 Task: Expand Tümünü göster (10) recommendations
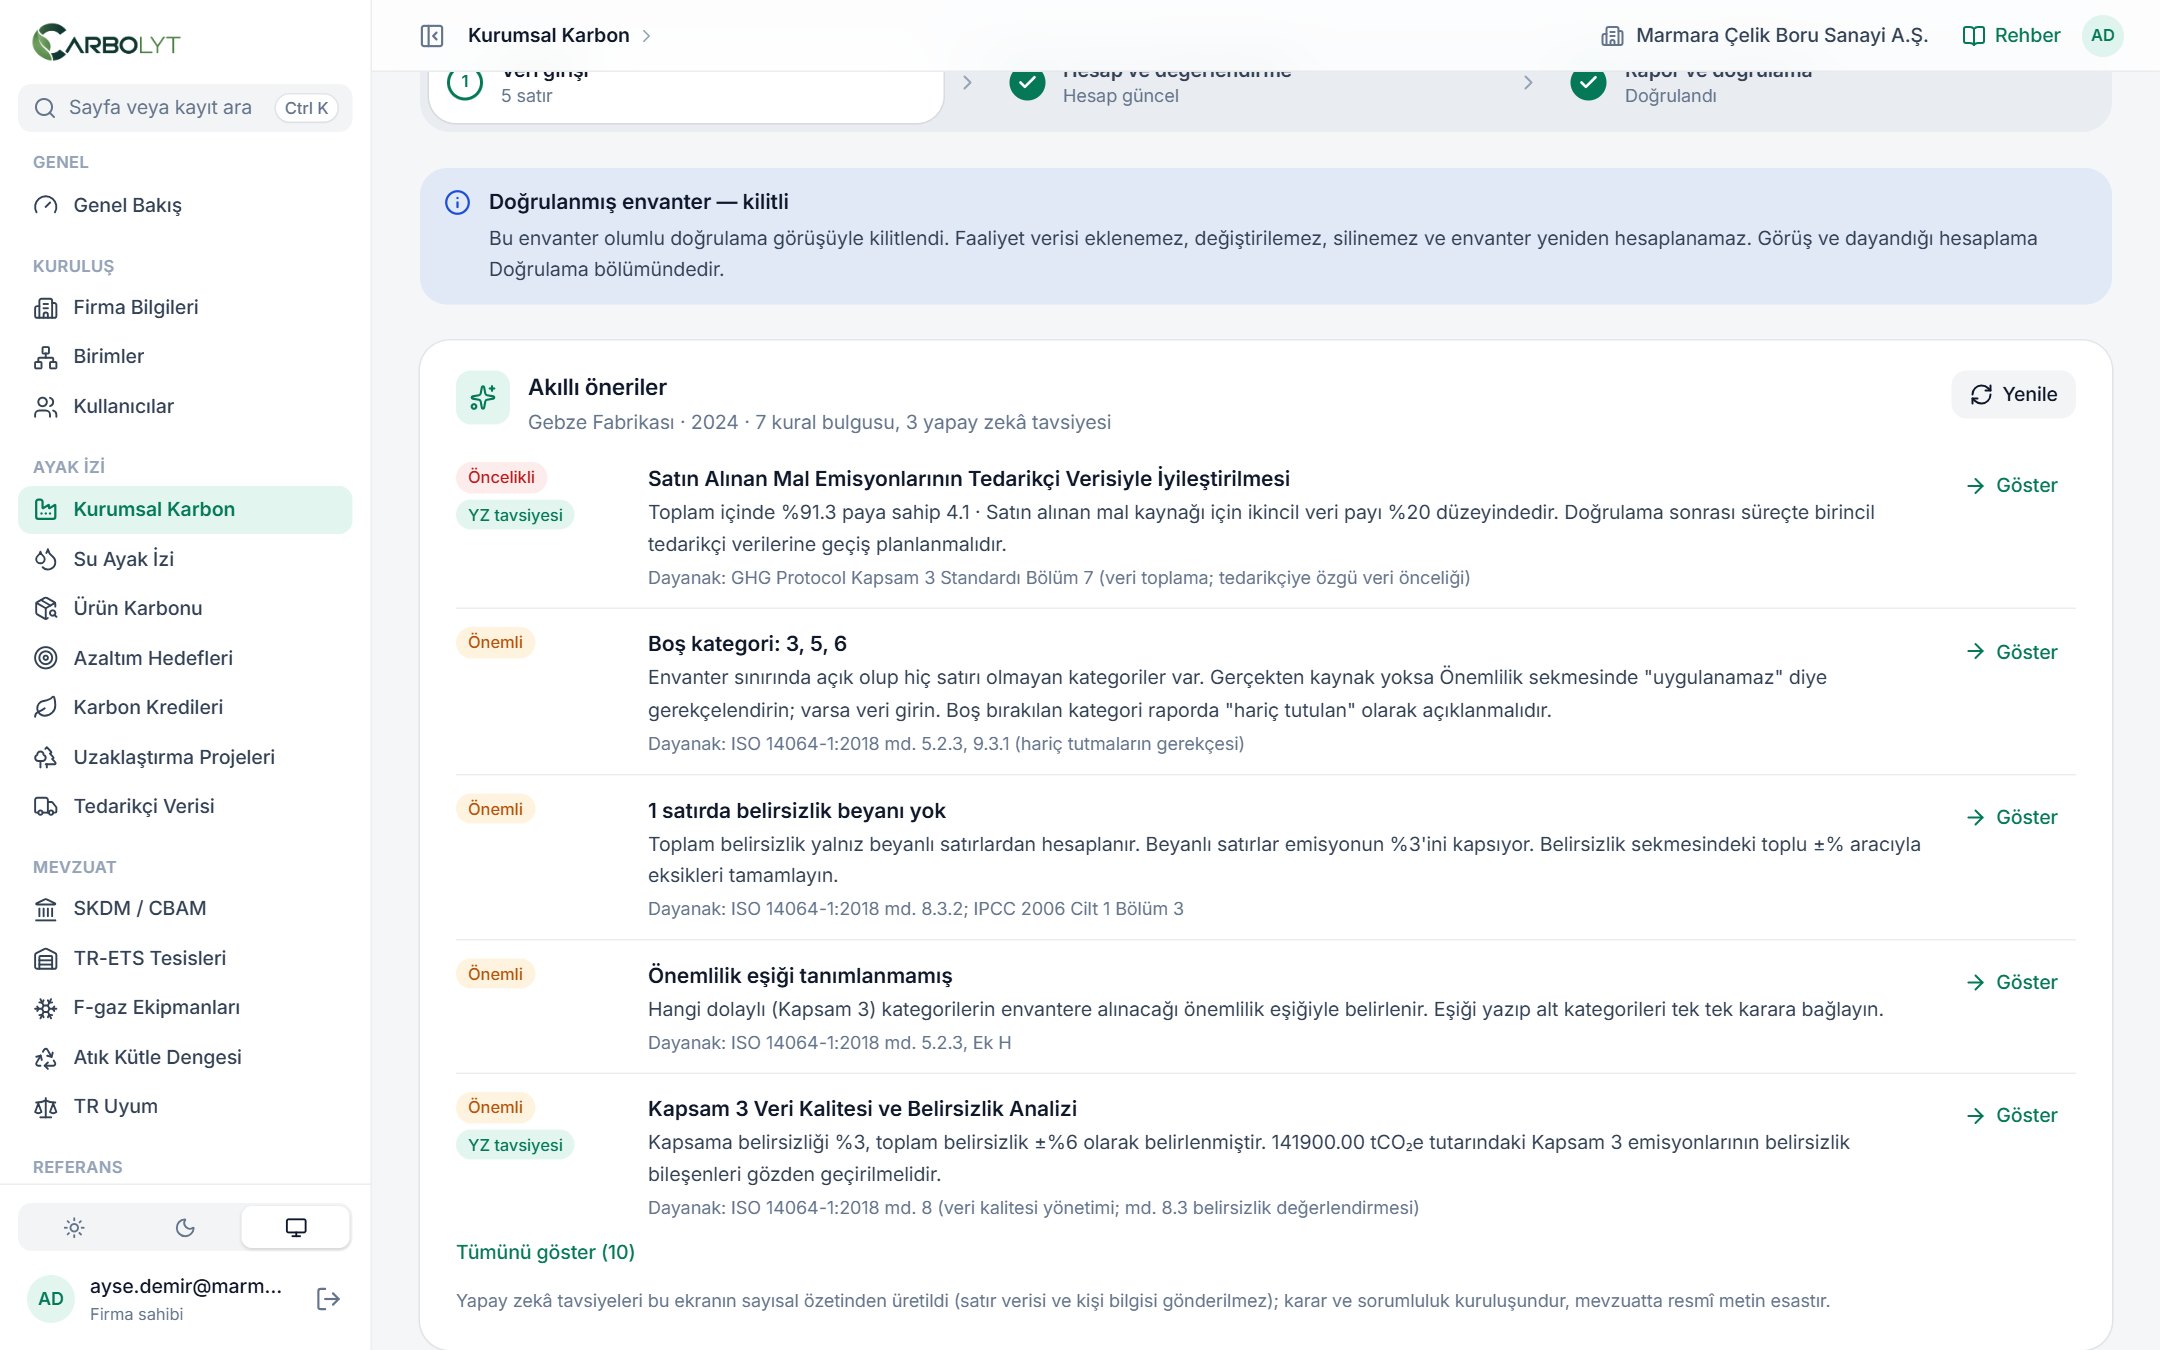tap(545, 1252)
